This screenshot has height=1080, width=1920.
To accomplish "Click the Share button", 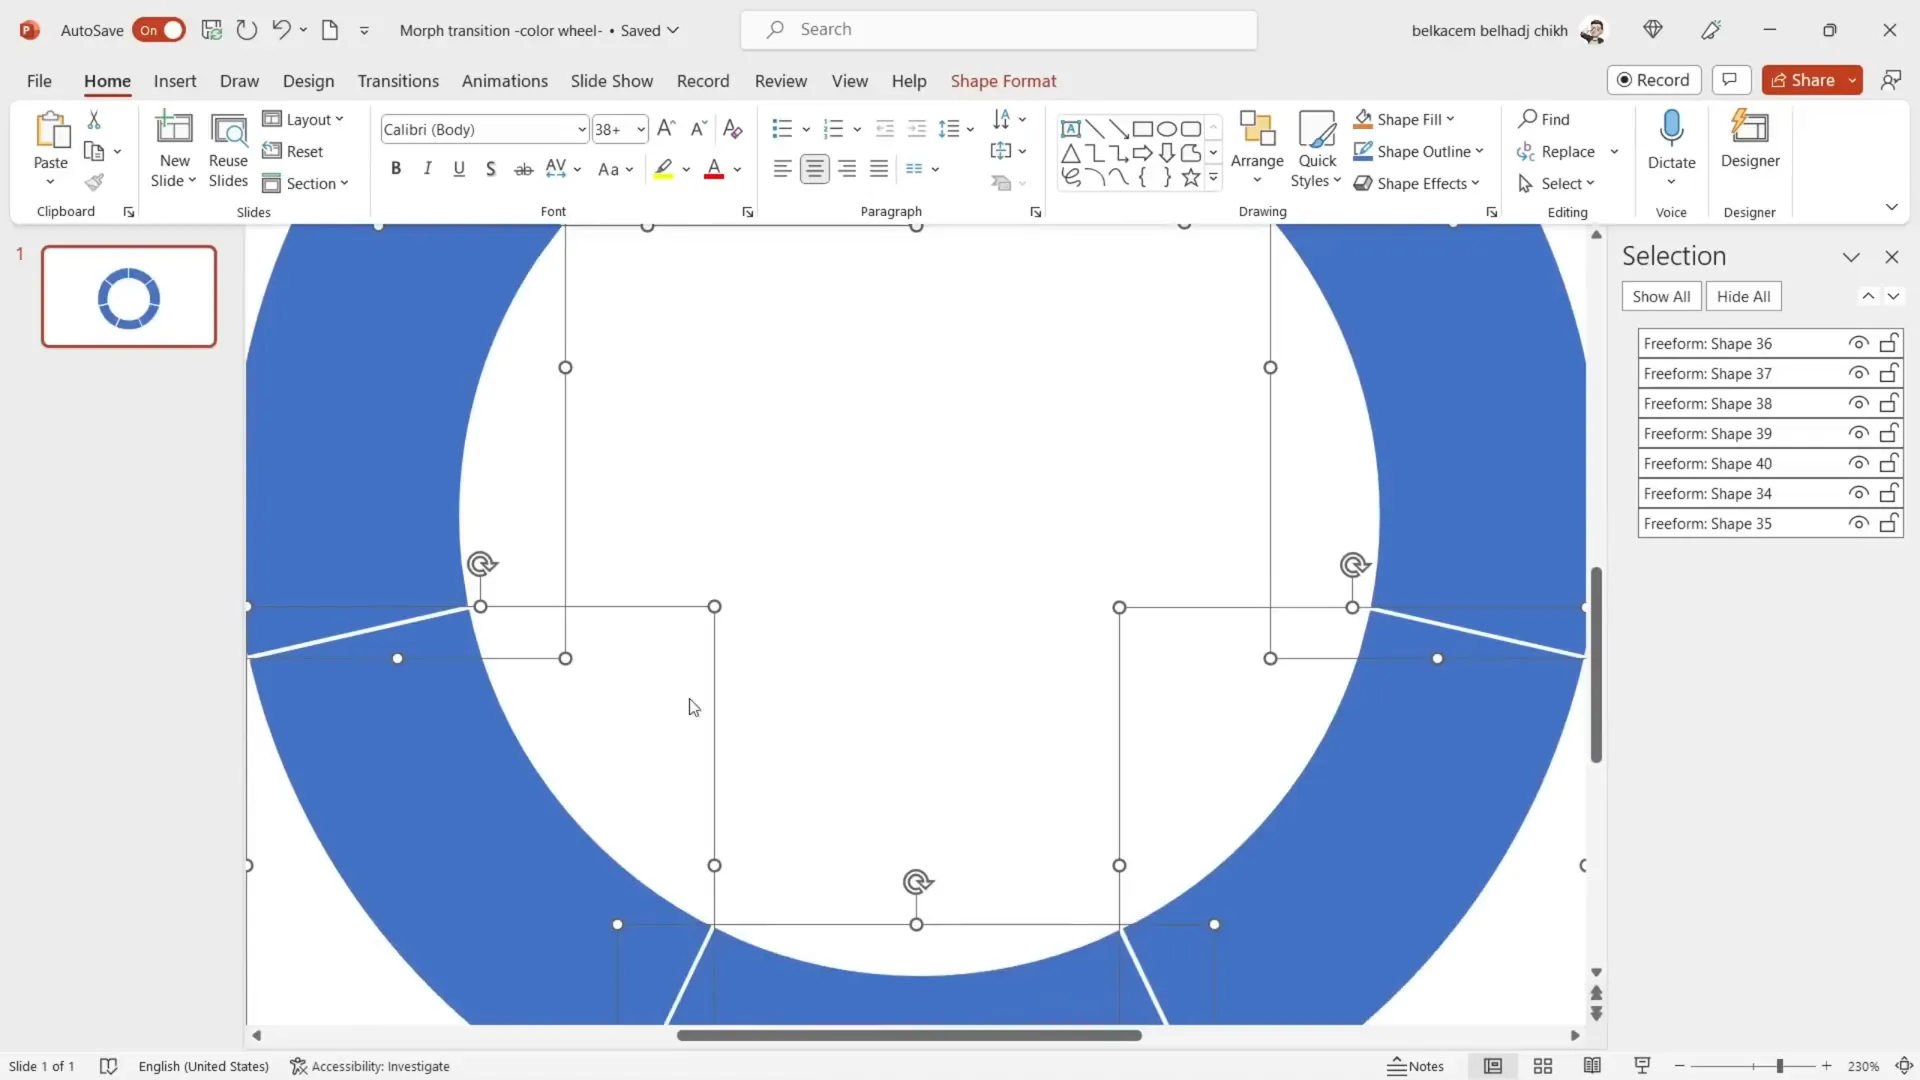I will tap(1803, 80).
